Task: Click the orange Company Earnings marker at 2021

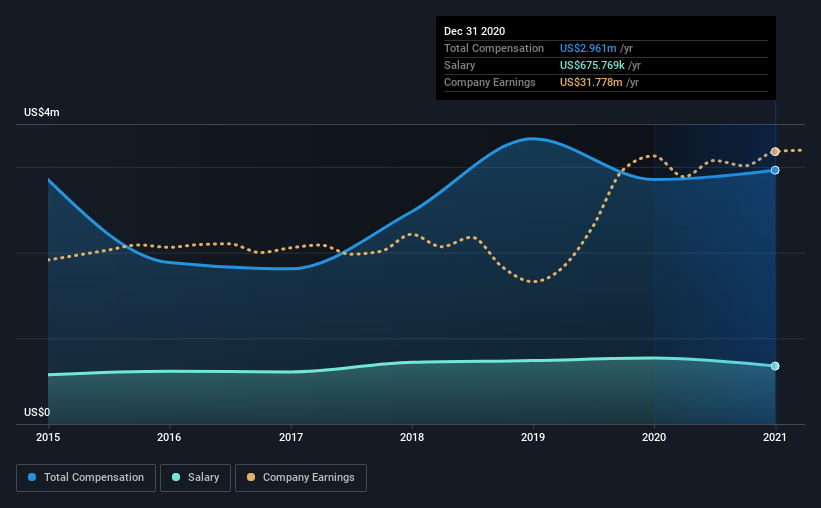Action: pyautogui.click(x=775, y=151)
